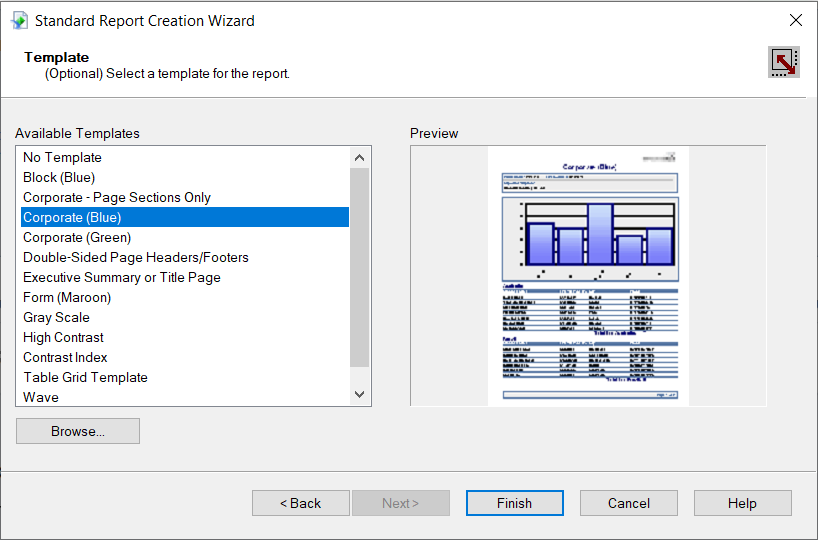818x540 pixels.
Task: Click the Browse... button
Action: click(78, 431)
